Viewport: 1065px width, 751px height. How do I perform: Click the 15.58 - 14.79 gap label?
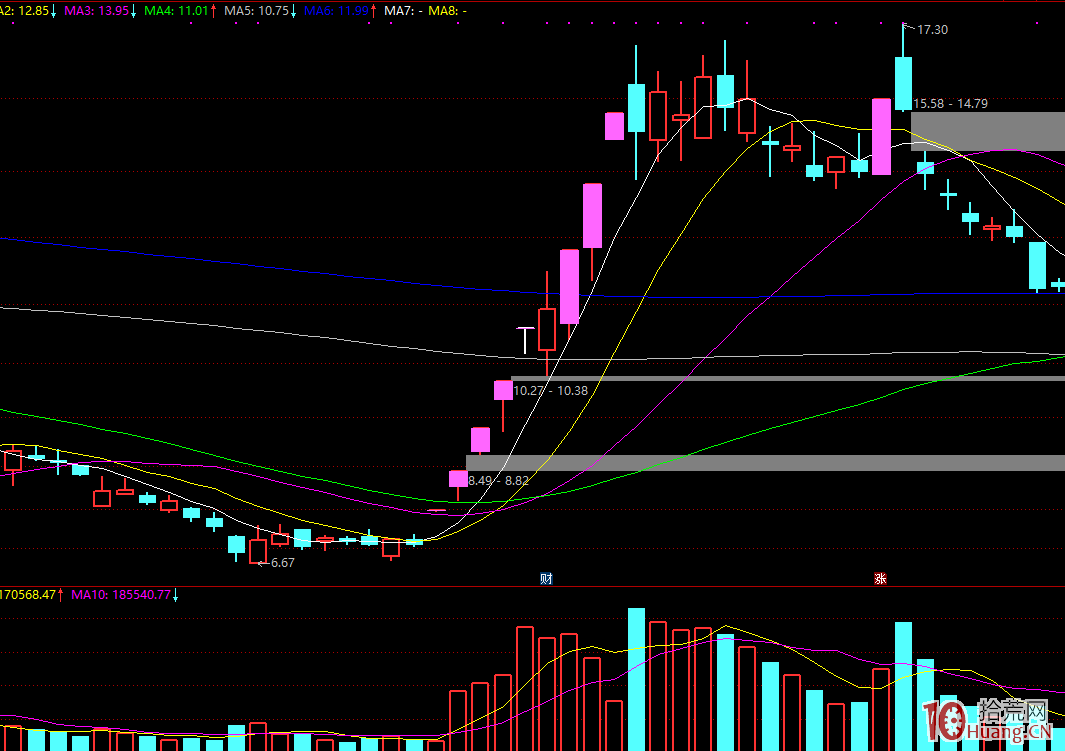click(x=950, y=104)
